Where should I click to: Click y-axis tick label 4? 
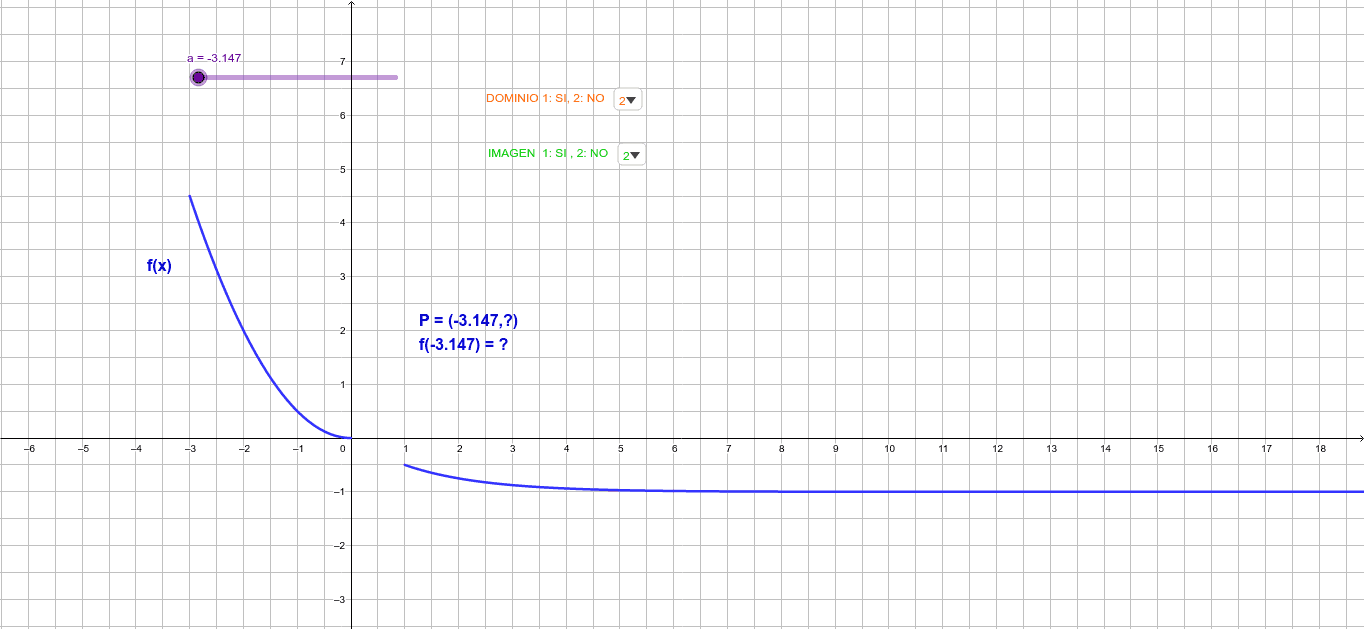(342, 223)
